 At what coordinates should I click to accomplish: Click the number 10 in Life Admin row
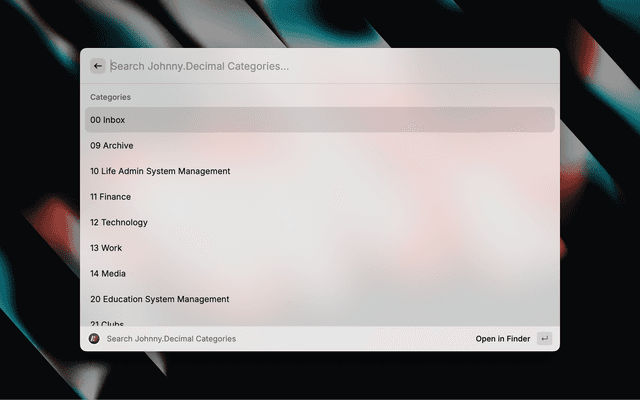pyautogui.click(x=95, y=171)
